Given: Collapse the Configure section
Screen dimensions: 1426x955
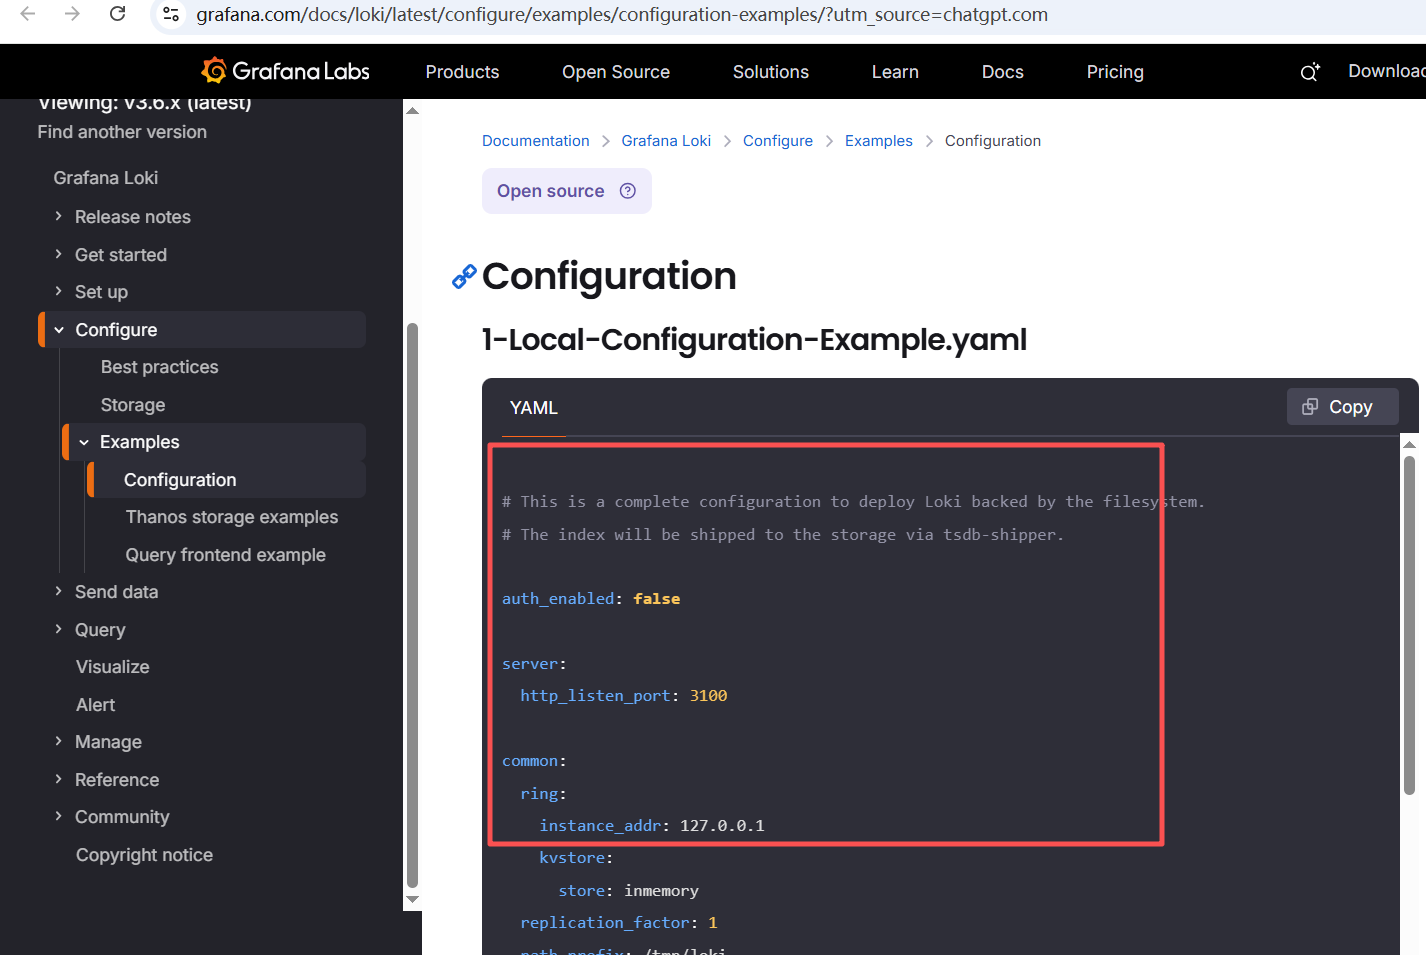Looking at the screenshot, I should (59, 329).
